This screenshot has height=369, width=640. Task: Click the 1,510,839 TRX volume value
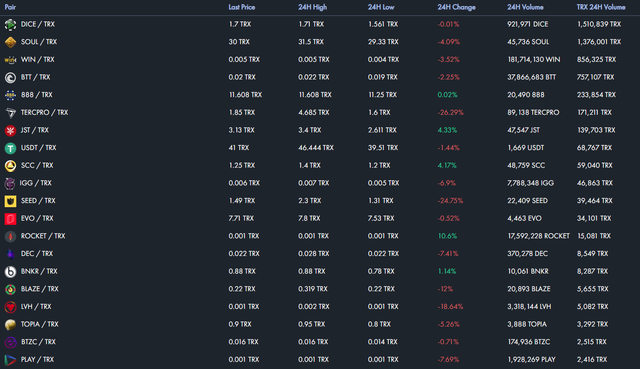click(x=599, y=24)
